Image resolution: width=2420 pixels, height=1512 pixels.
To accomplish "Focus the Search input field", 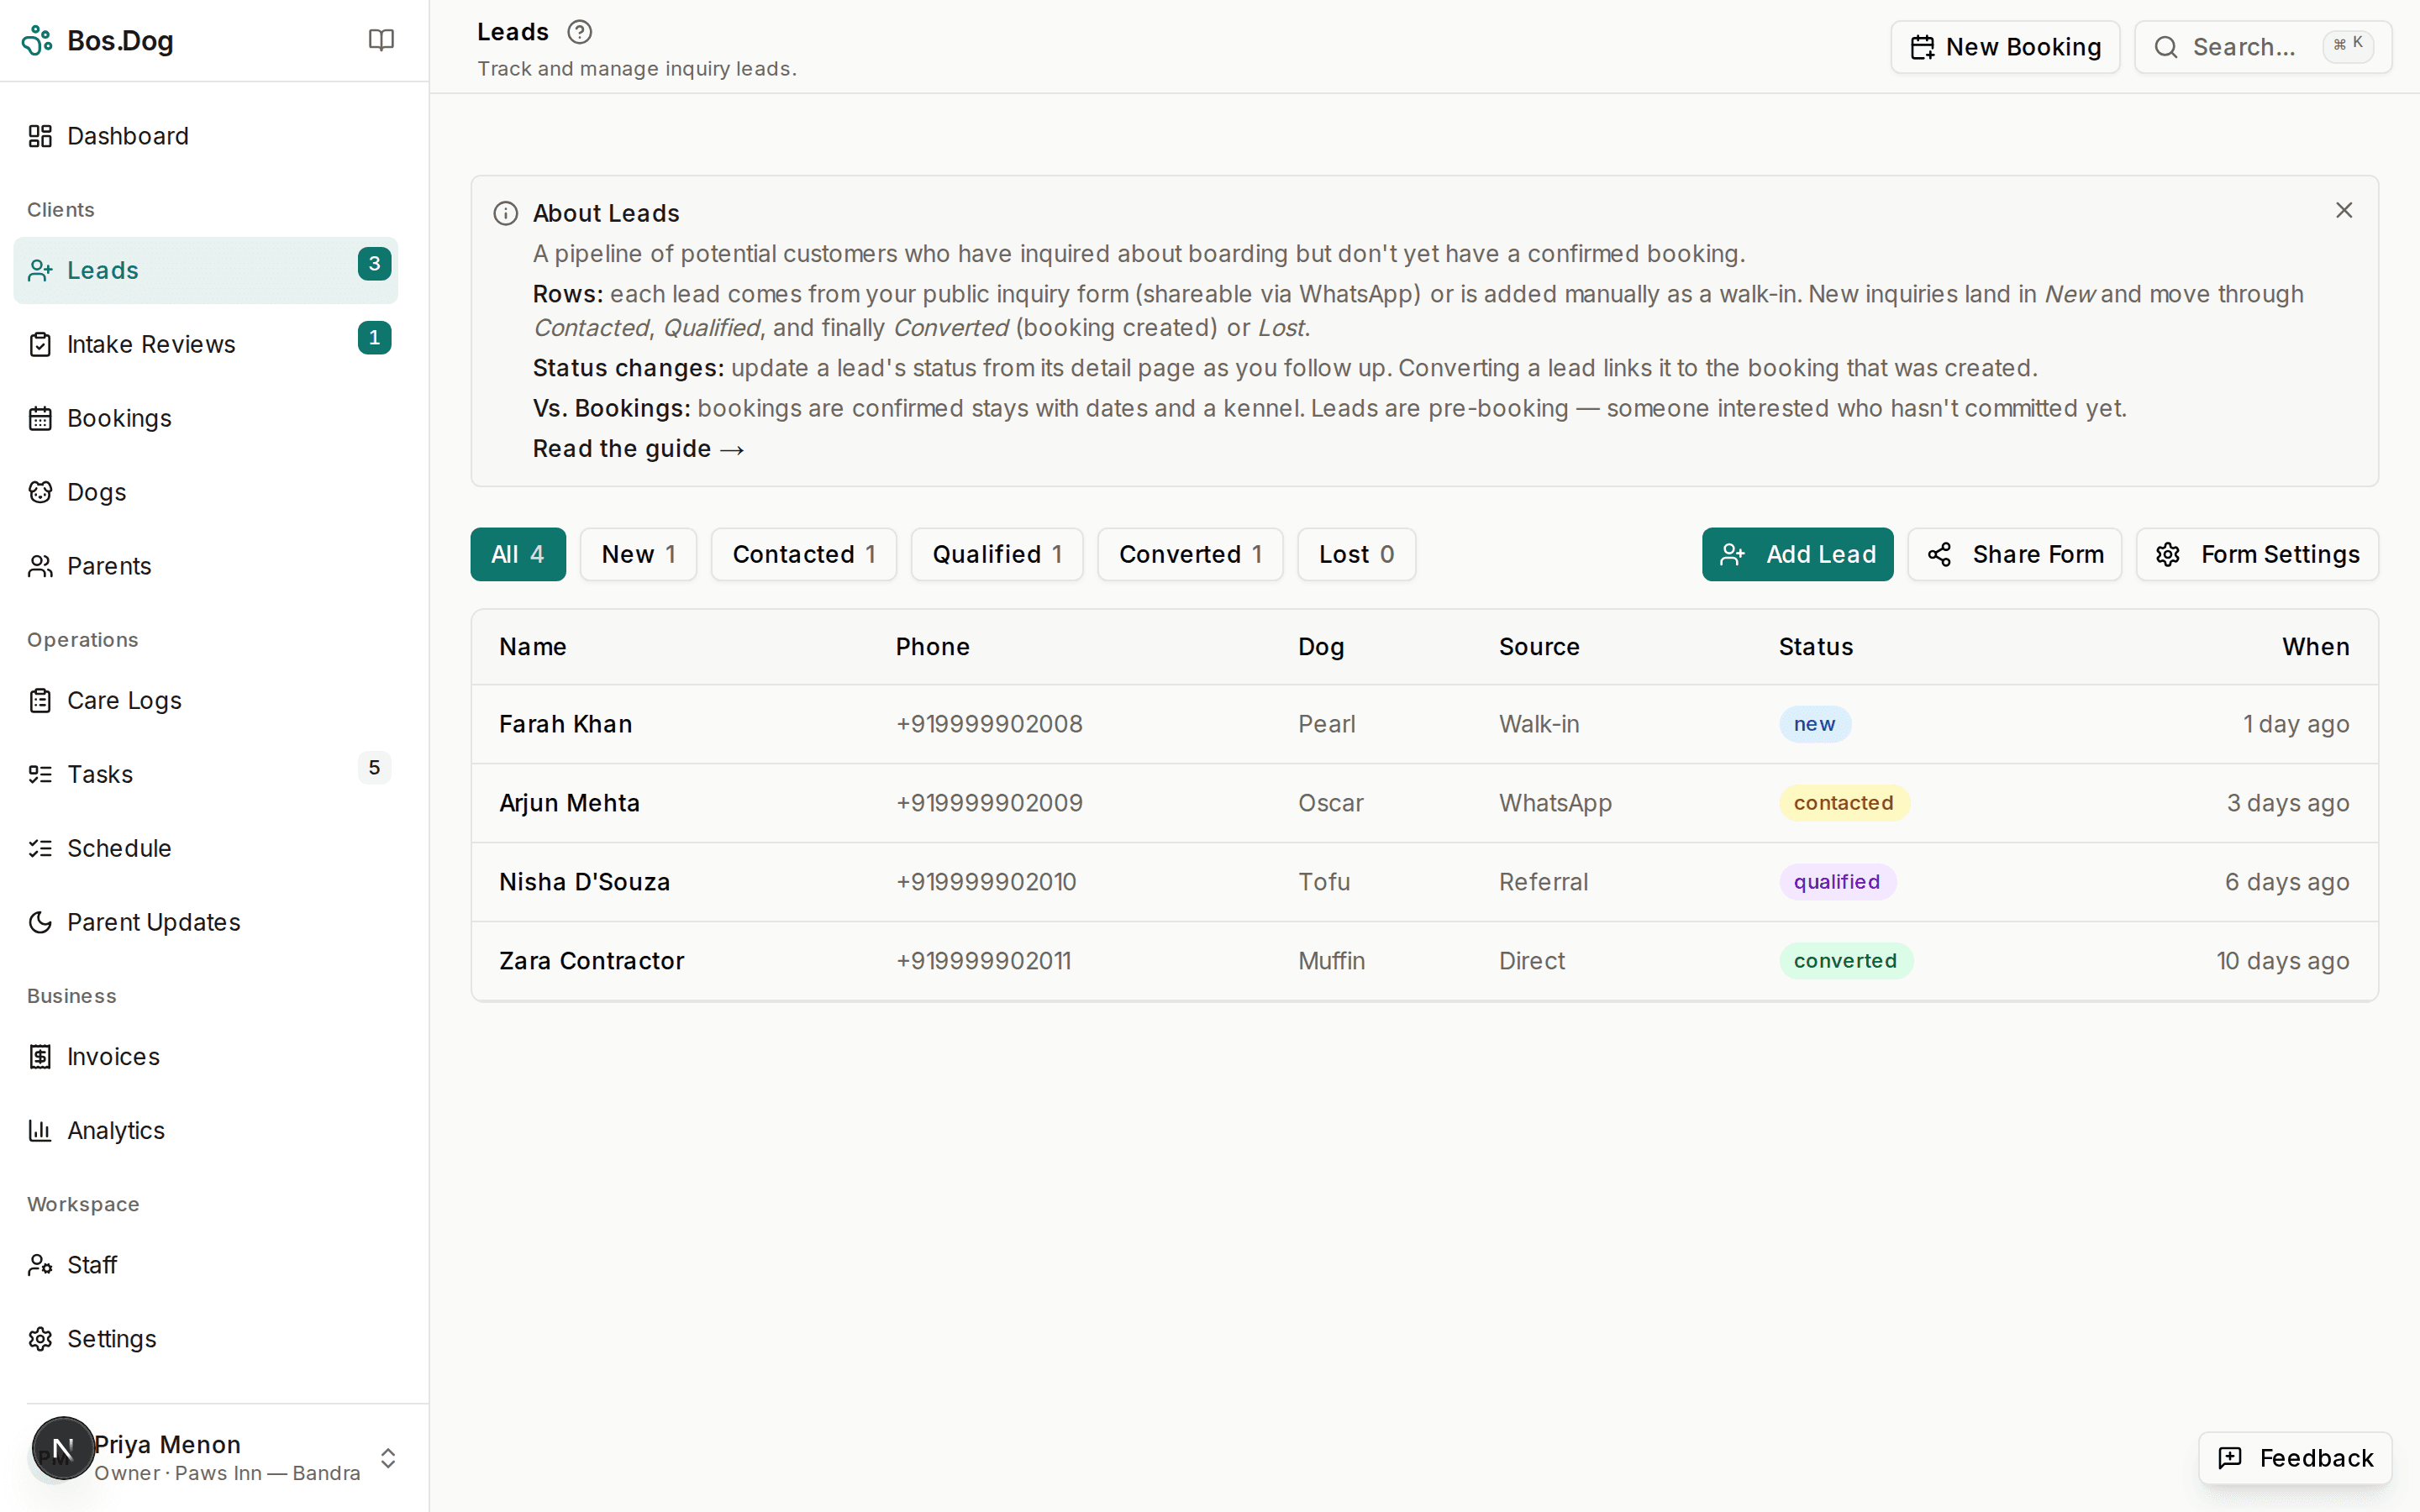I will [x=2263, y=47].
